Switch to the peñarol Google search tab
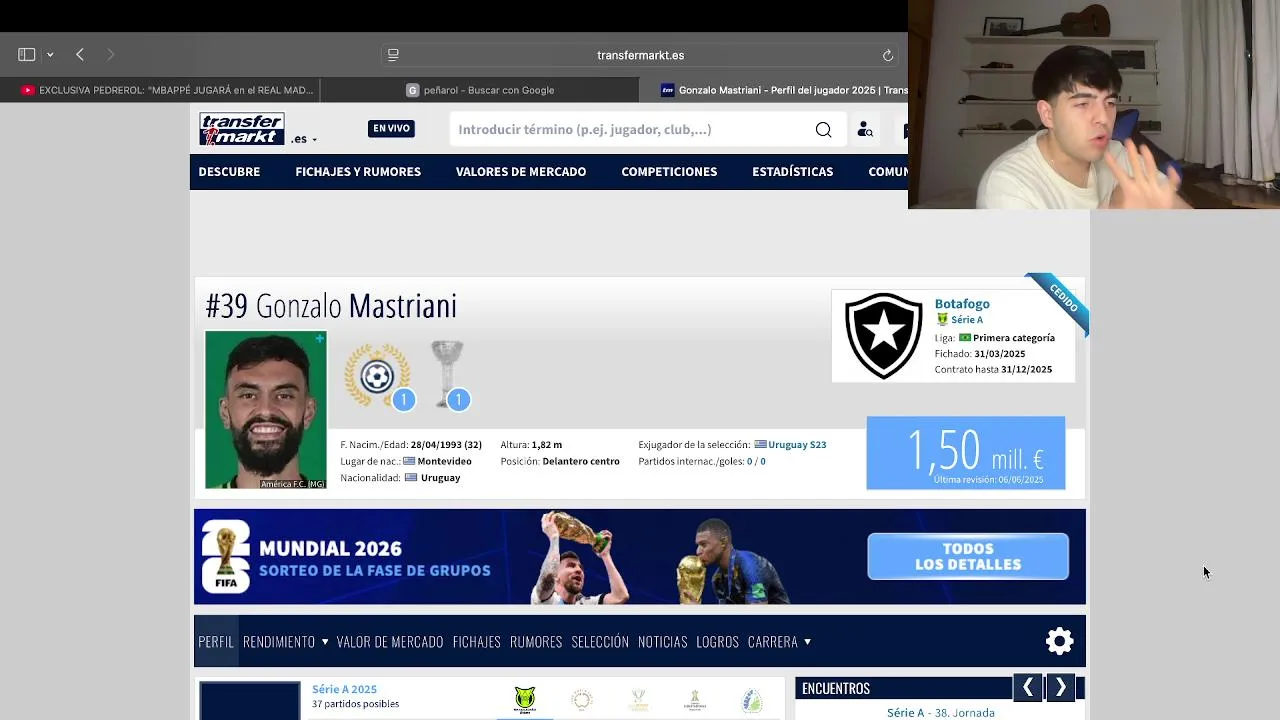 (480, 90)
